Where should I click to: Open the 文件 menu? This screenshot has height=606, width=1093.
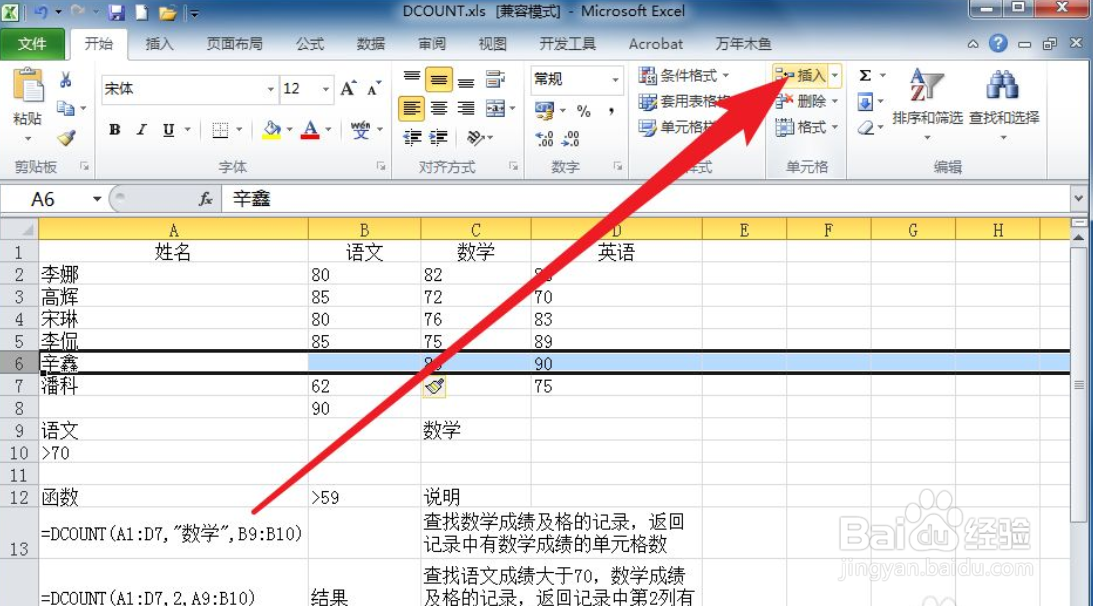coord(34,43)
